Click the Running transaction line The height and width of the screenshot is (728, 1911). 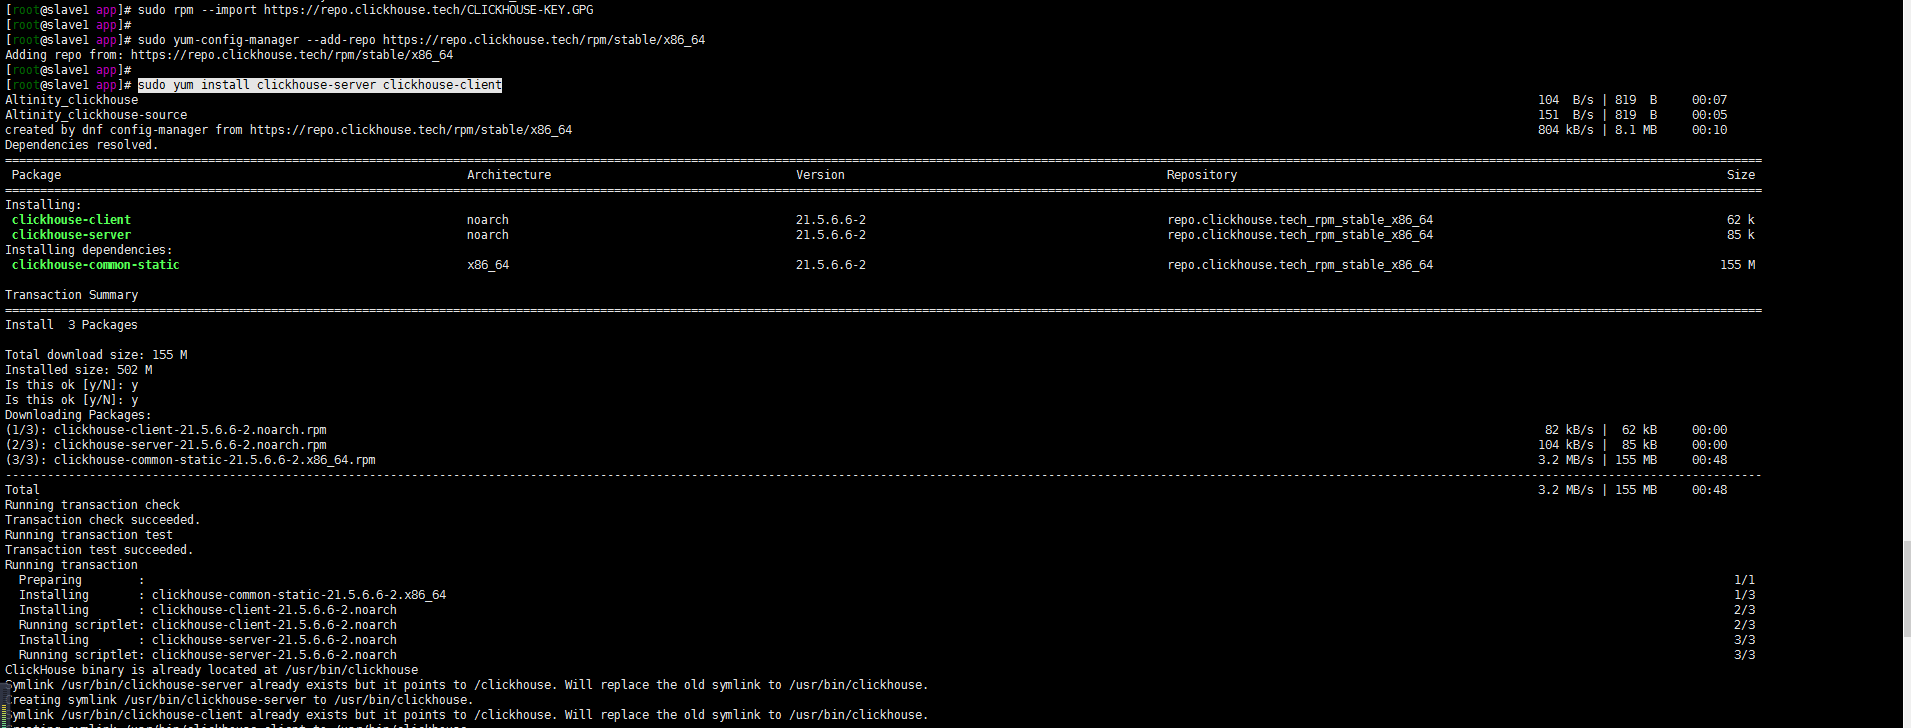click(x=72, y=565)
